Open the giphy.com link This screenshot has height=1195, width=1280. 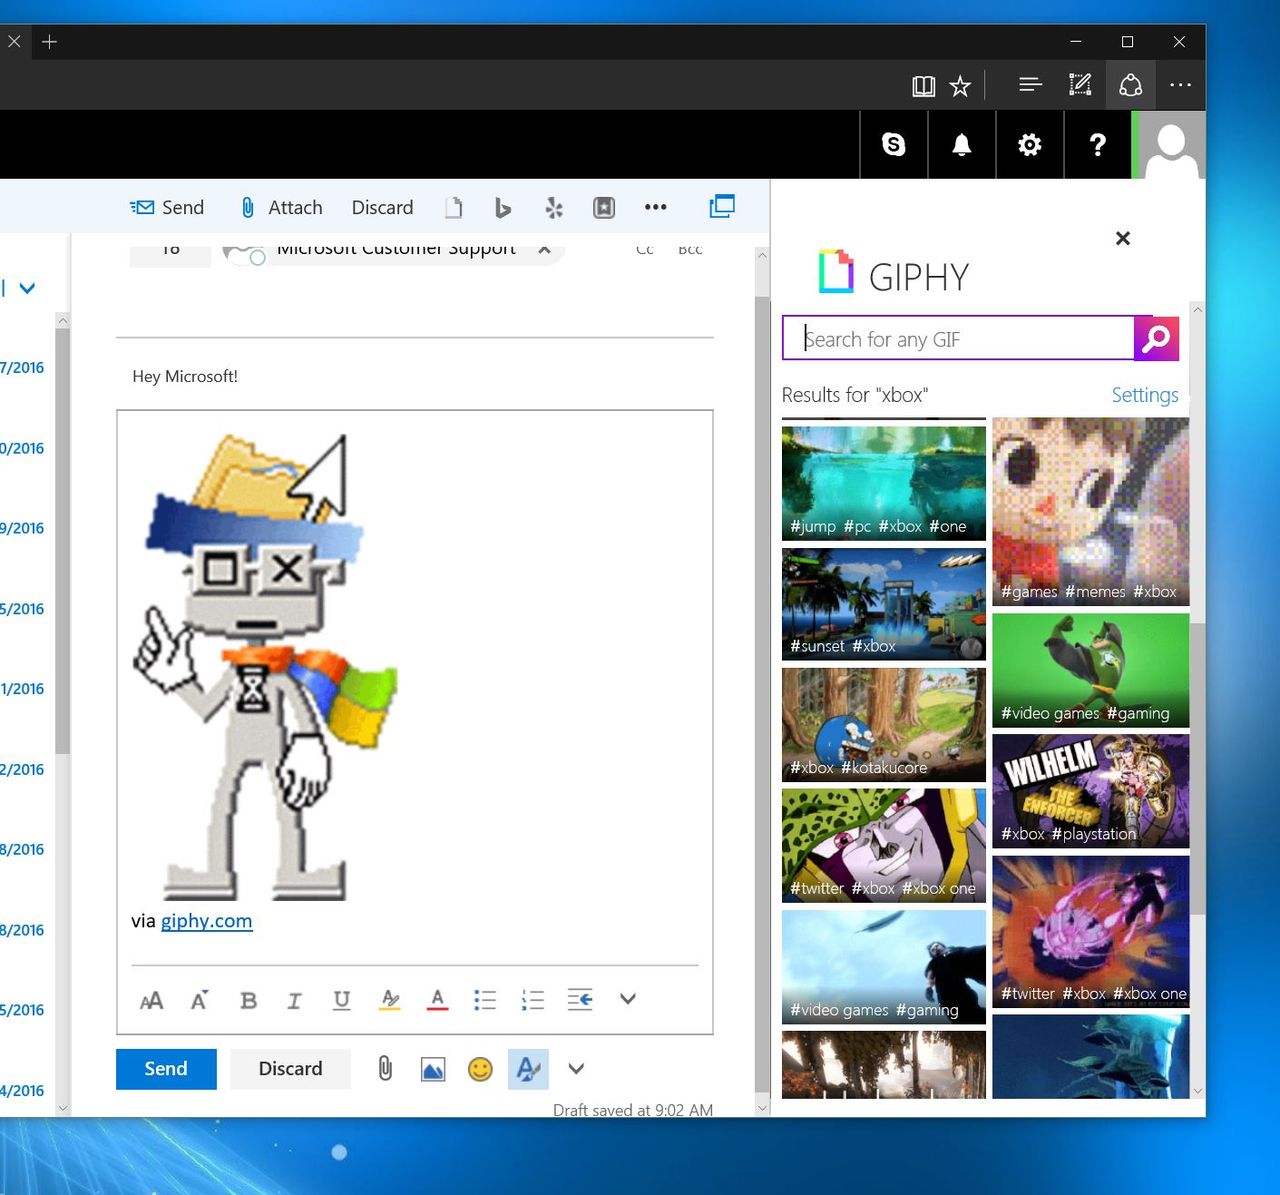pos(206,921)
